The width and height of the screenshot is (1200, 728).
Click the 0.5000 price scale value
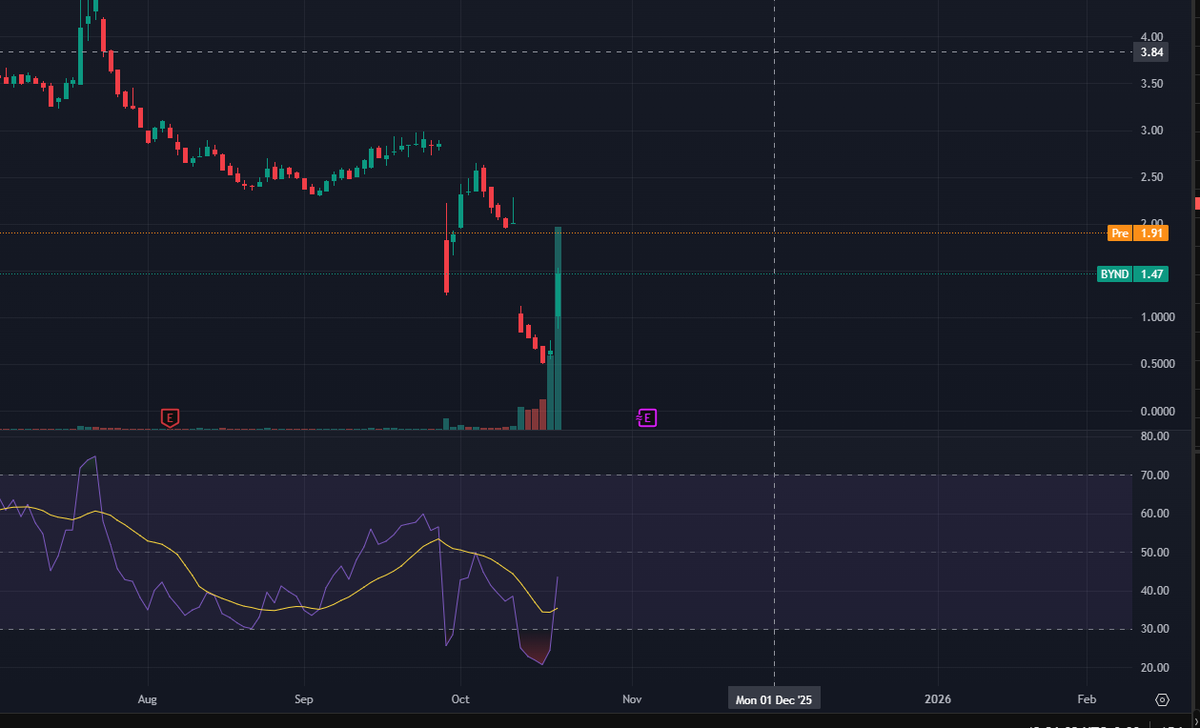click(x=1157, y=364)
